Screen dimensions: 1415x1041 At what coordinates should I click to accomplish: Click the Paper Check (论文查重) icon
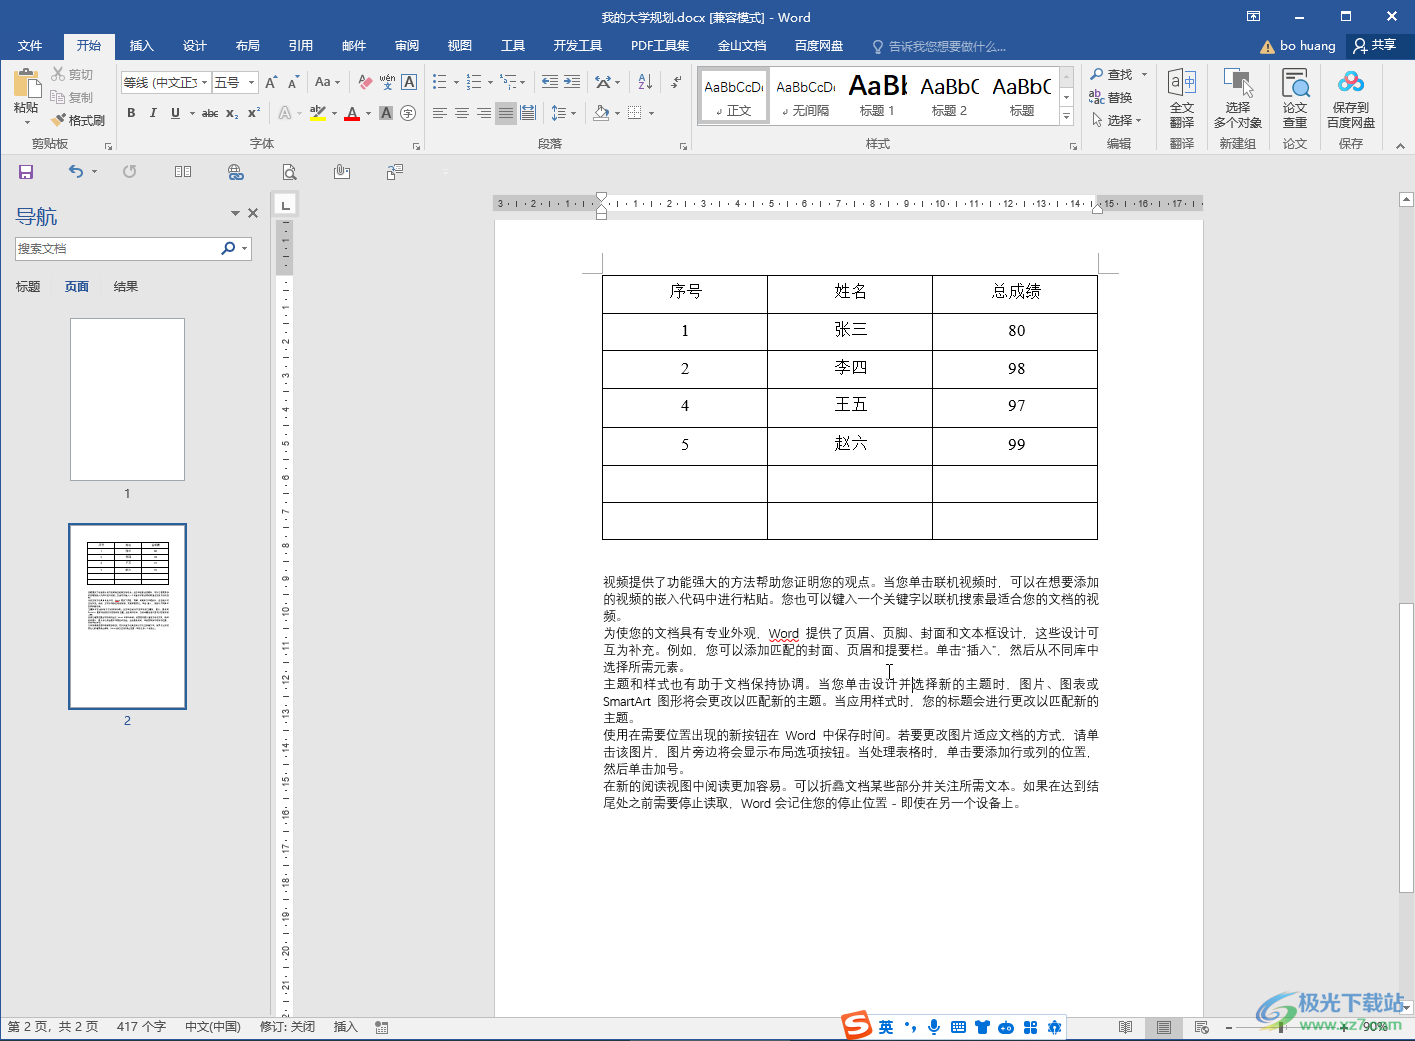tap(1295, 98)
